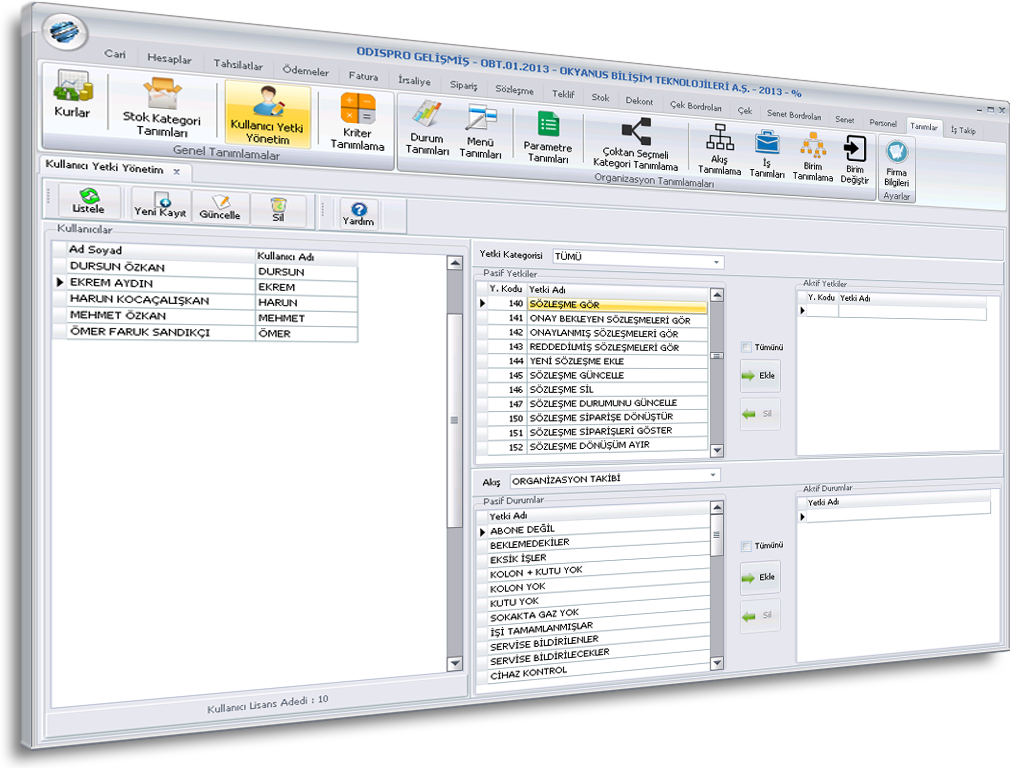Screen dimensions: 1024x768
Task: Click down arrow of Pasif Yetkiler scrollbar
Action: [717, 450]
